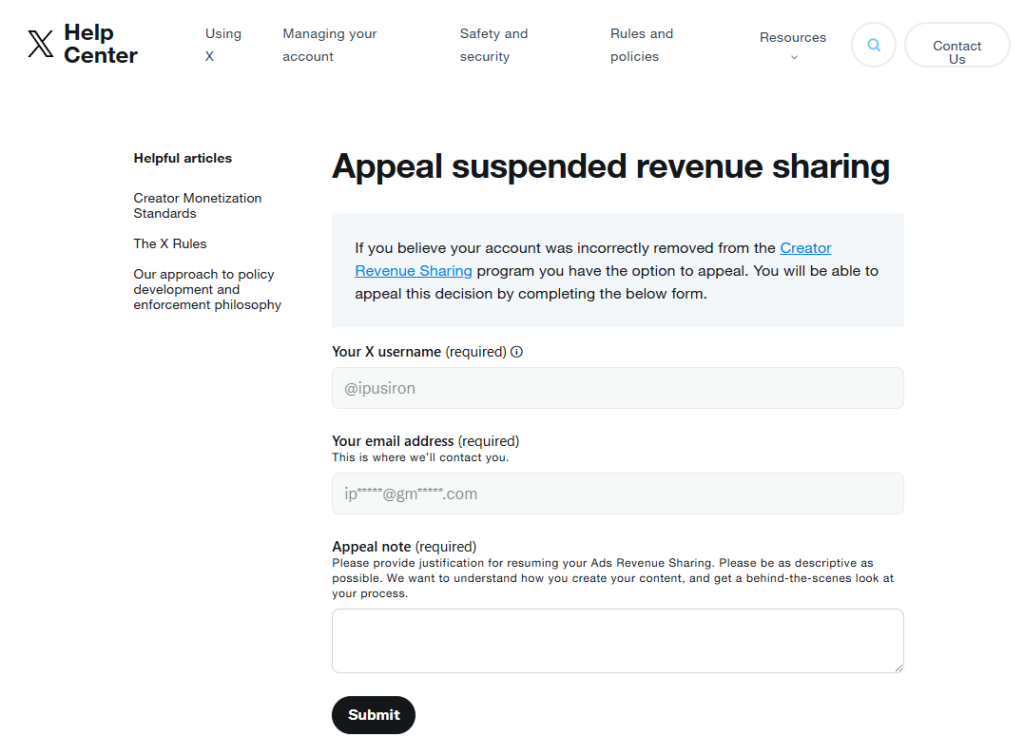Open Managing your account menu

329,45
